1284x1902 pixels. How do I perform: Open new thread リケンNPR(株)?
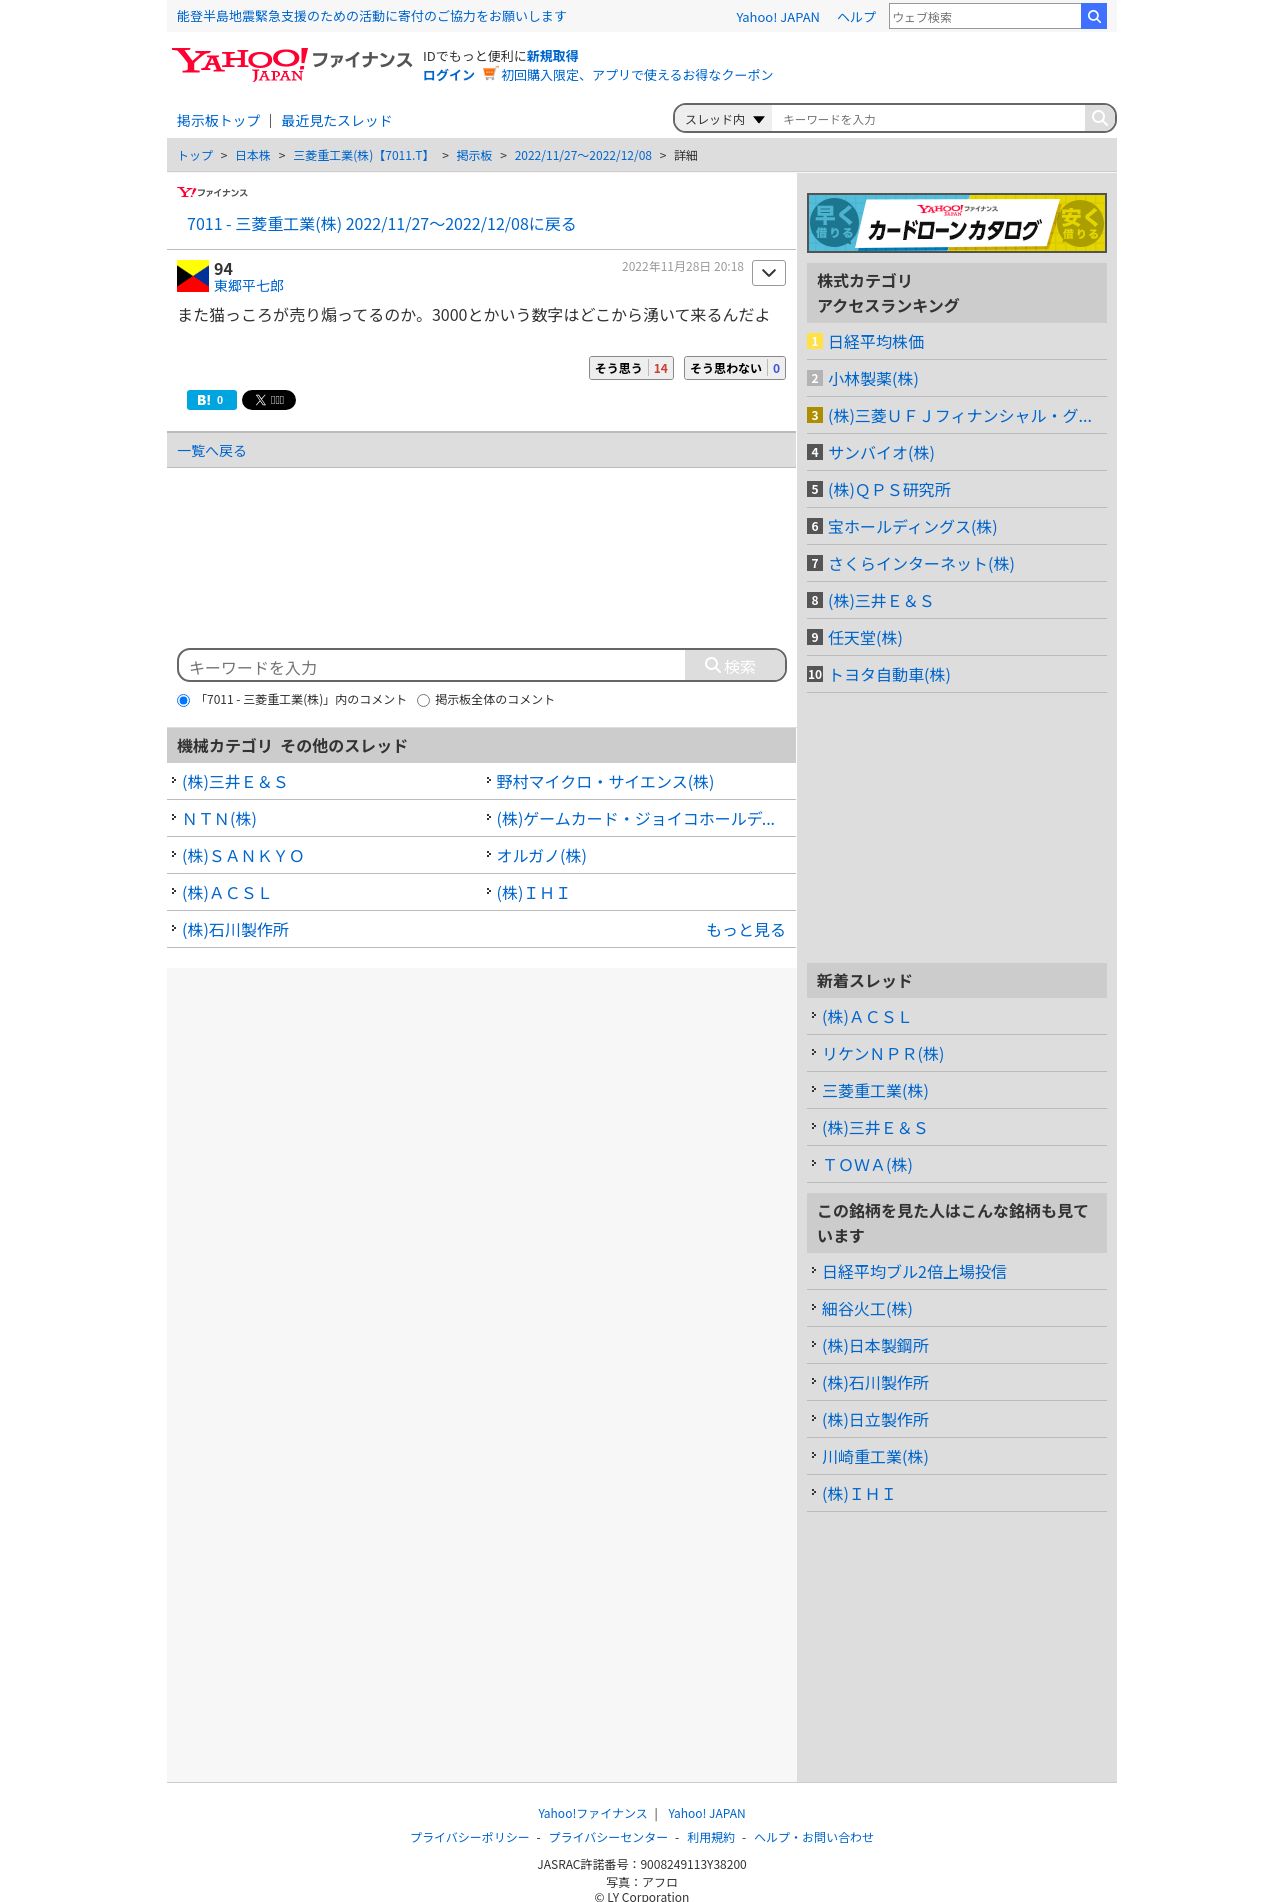tap(883, 1054)
